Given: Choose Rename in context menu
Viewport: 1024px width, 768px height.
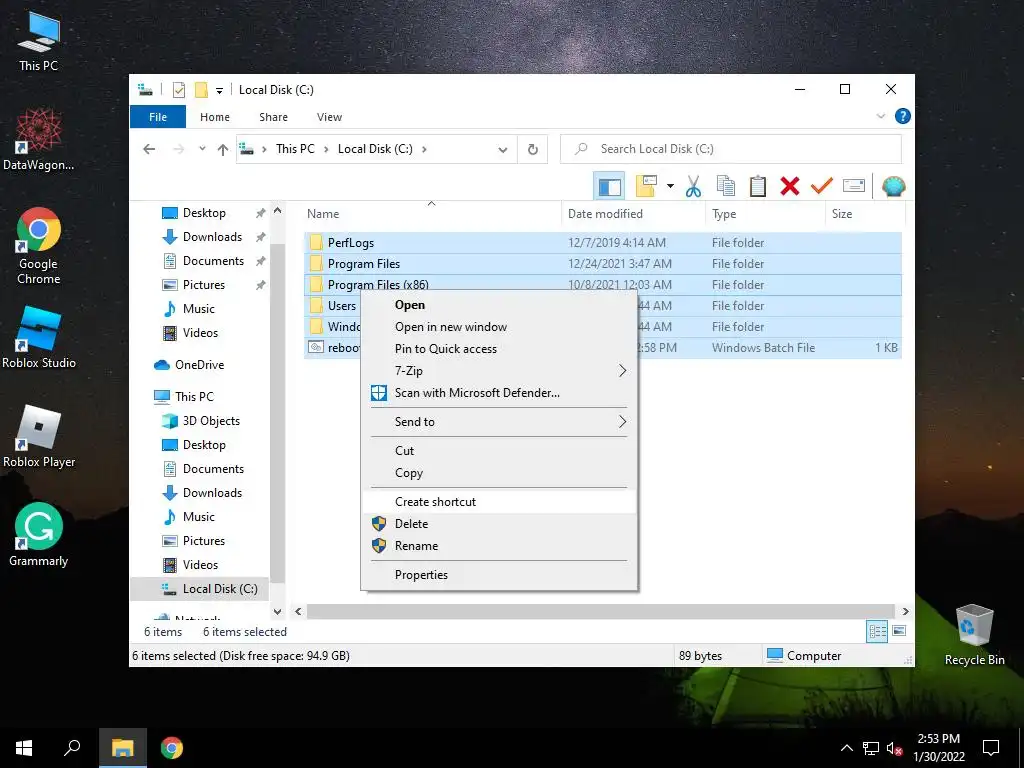Looking at the screenshot, I should (499, 546).
